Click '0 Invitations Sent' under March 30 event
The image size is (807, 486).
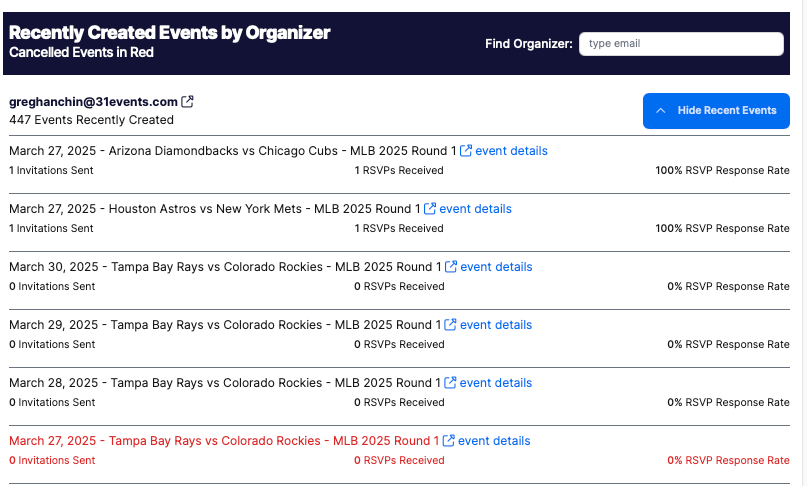point(52,286)
